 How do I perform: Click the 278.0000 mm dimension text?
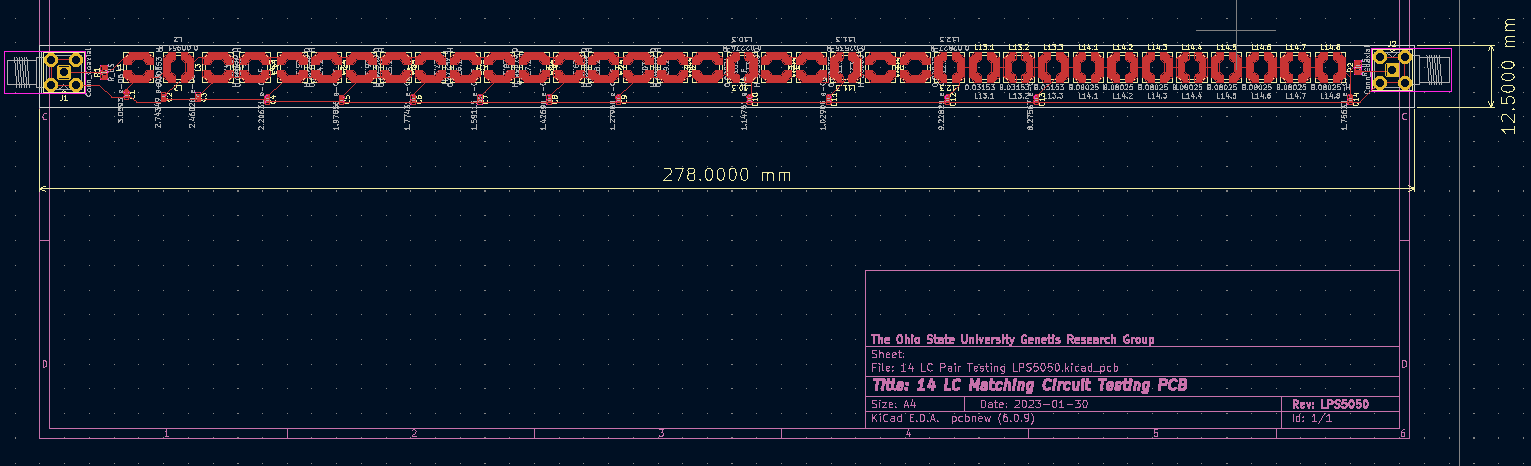[x=726, y=175]
